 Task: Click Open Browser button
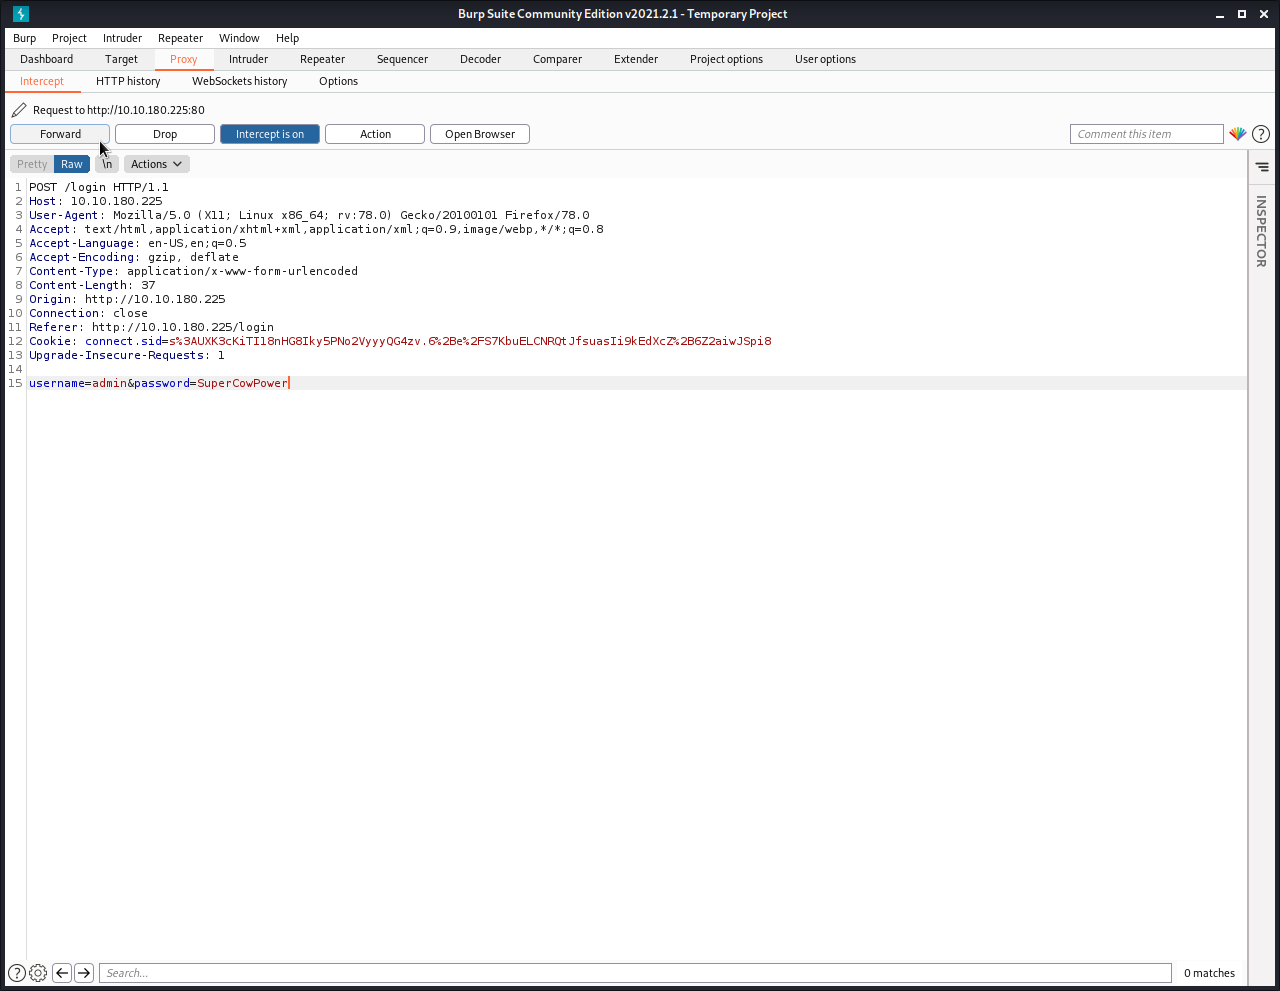[480, 134]
